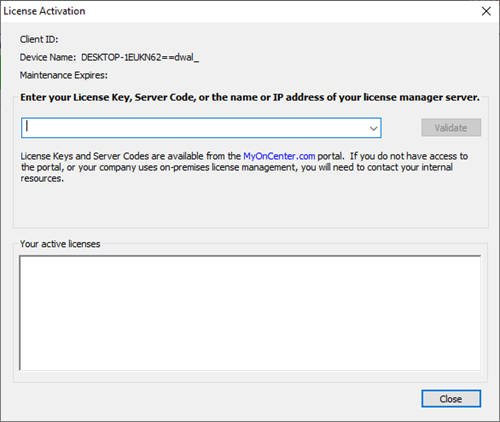
Task: Click the DESKTOP-1EUKN62==dwal_ device value
Action: tap(140, 57)
